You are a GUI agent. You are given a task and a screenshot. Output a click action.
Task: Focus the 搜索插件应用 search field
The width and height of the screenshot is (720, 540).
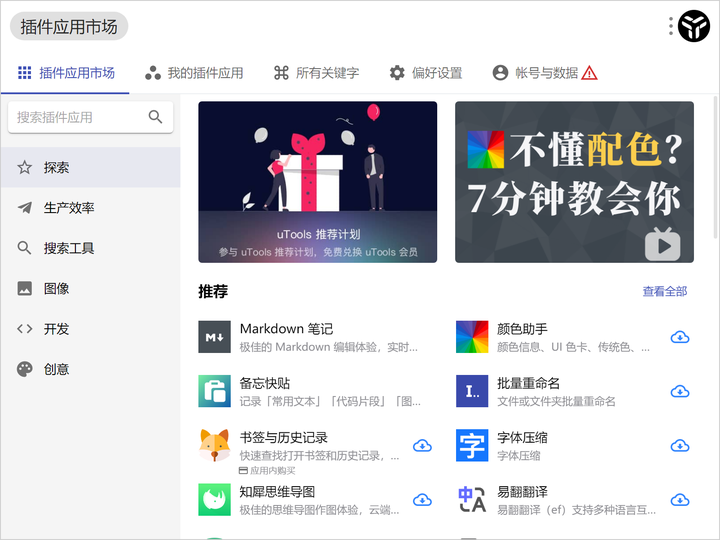click(x=90, y=117)
